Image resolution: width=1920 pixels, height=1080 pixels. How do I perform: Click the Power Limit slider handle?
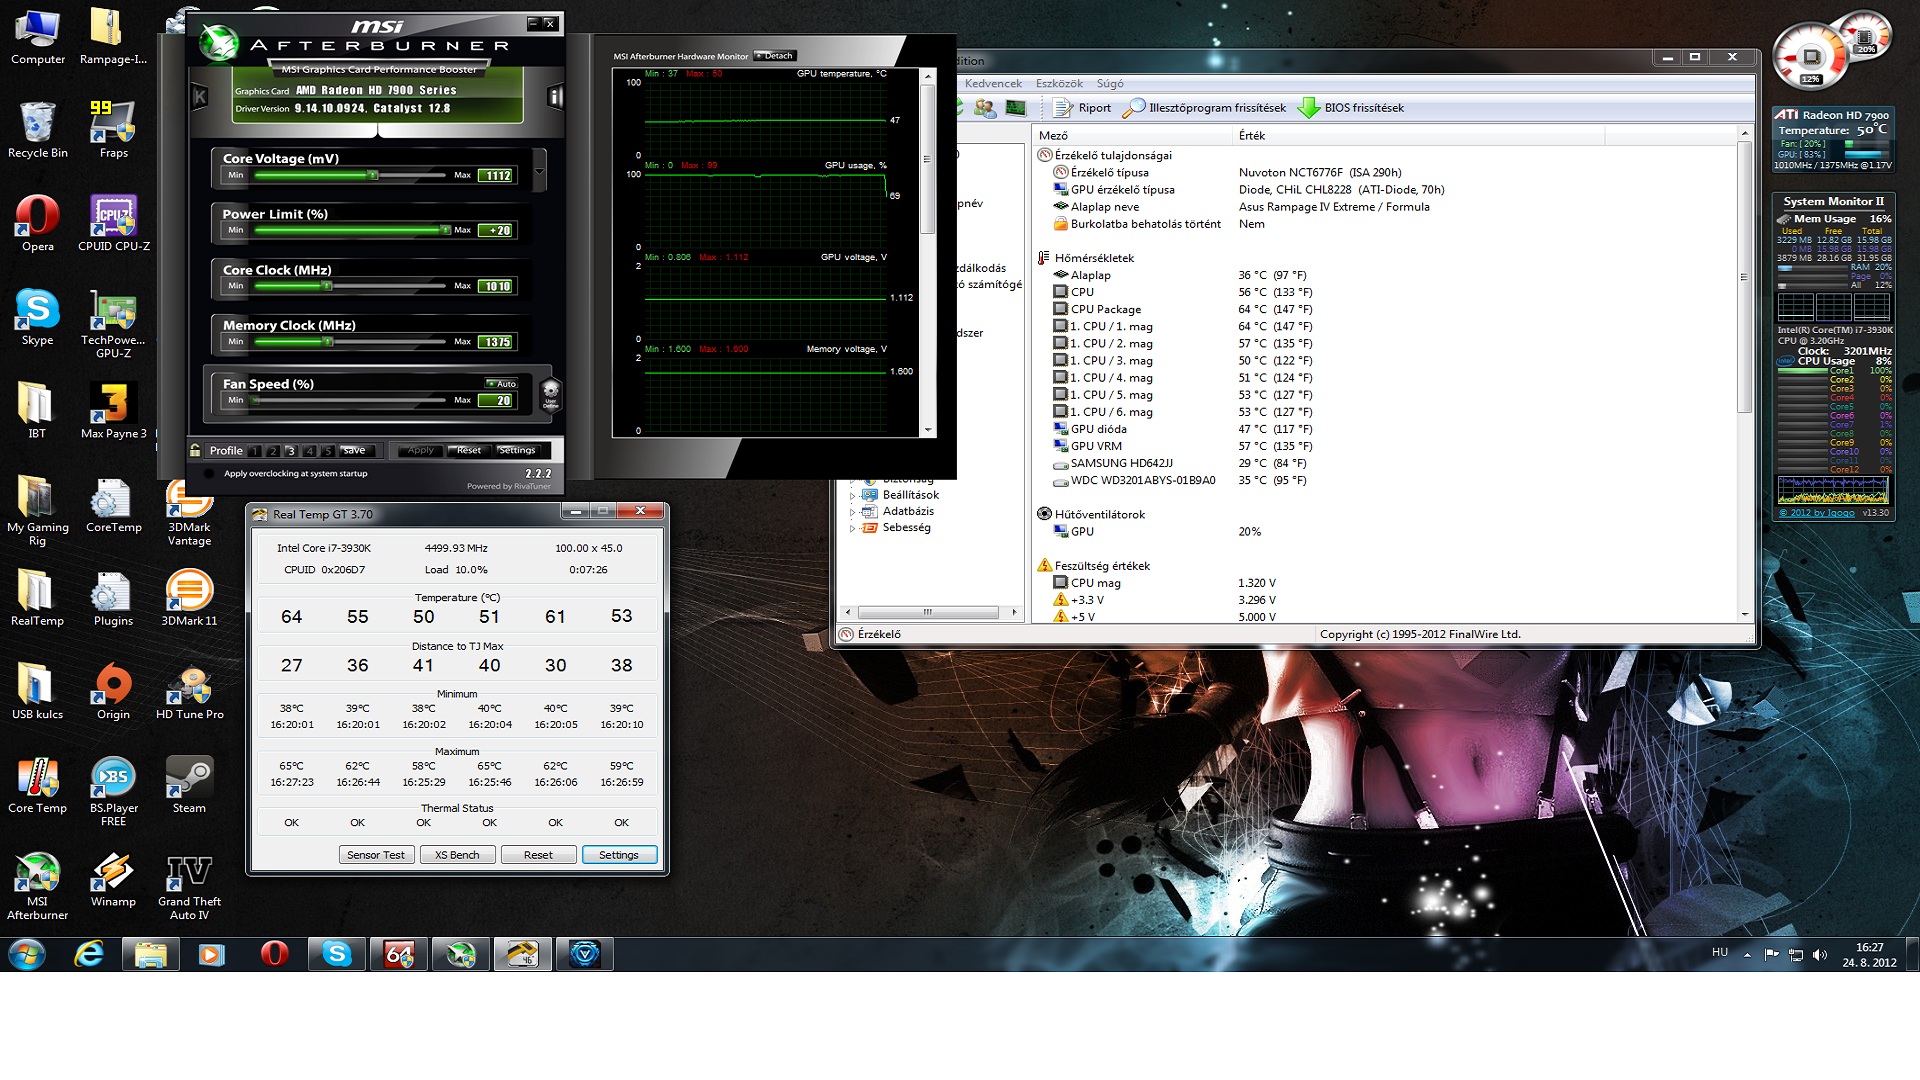click(x=445, y=230)
